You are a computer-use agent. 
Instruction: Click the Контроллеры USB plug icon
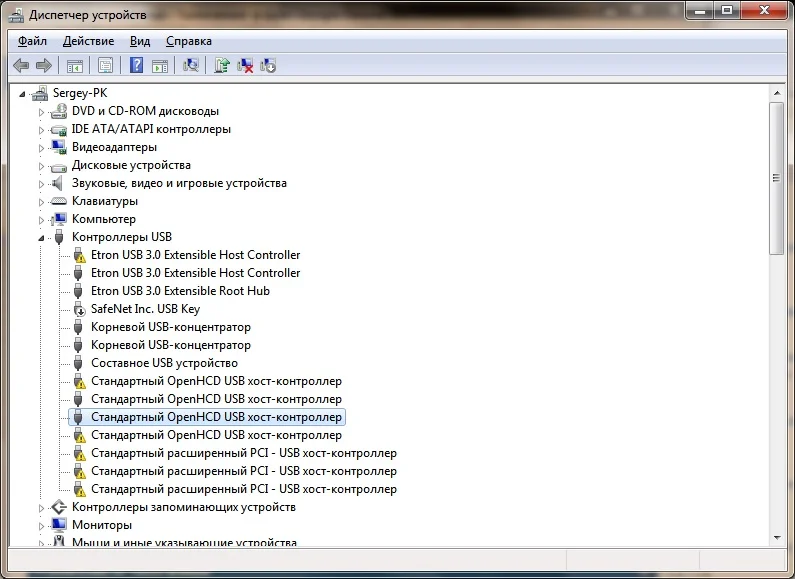tap(59, 237)
